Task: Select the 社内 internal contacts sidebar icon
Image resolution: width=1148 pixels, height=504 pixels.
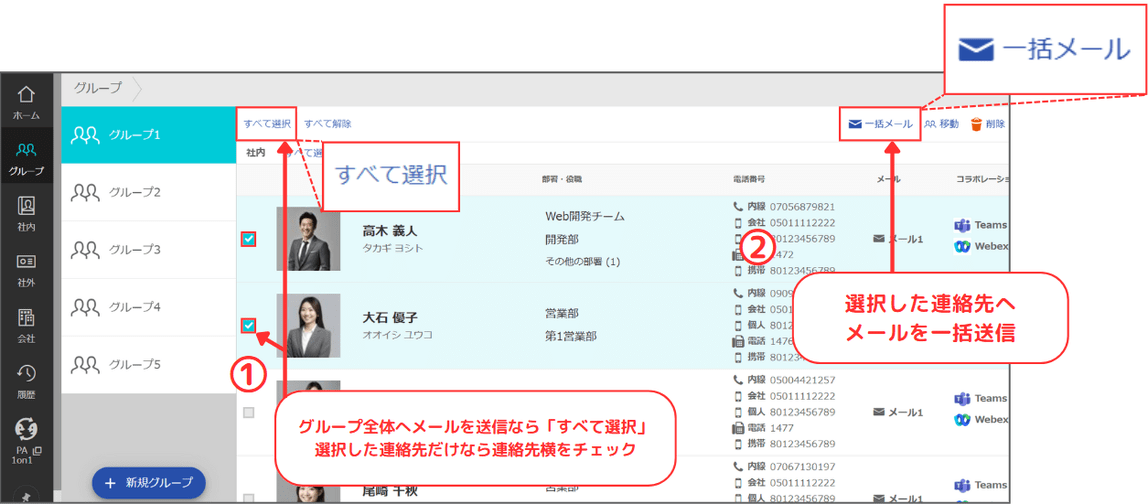Action: [26, 207]
